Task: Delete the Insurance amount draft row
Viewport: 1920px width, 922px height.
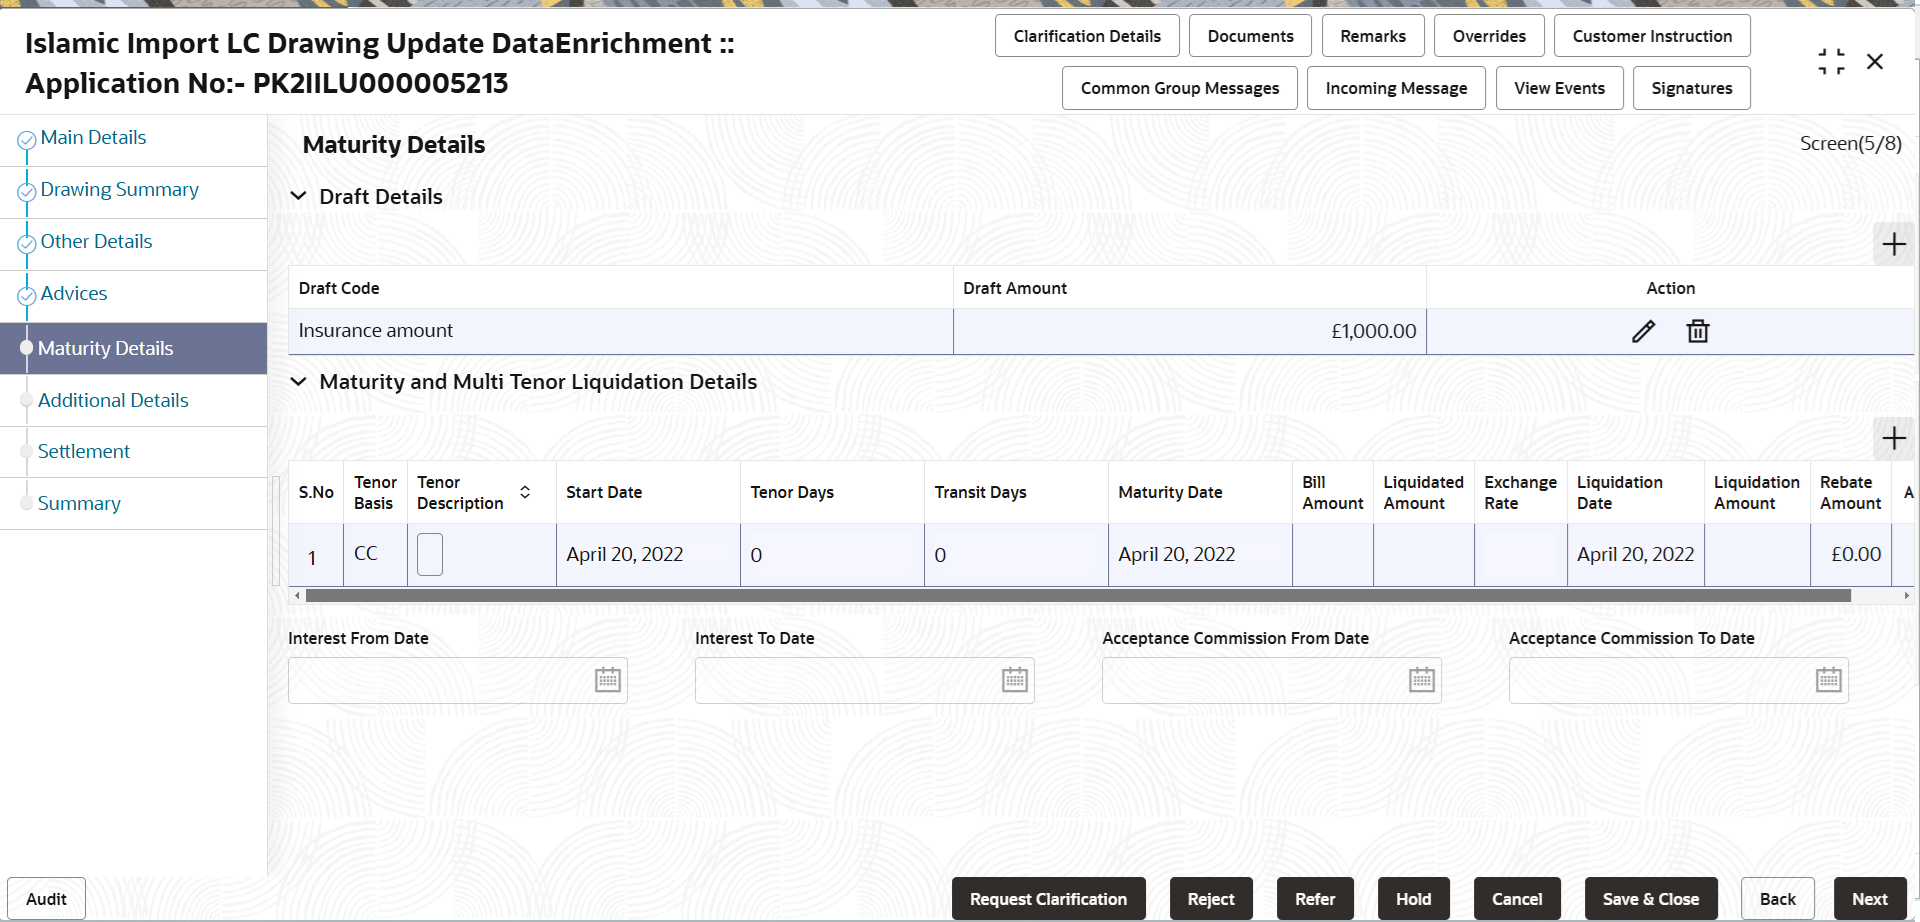Action: (1698, 331)
